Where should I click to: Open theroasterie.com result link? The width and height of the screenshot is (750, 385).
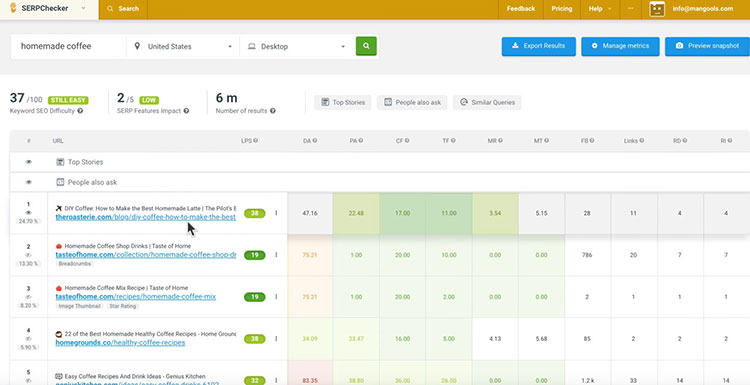point(146,217)
